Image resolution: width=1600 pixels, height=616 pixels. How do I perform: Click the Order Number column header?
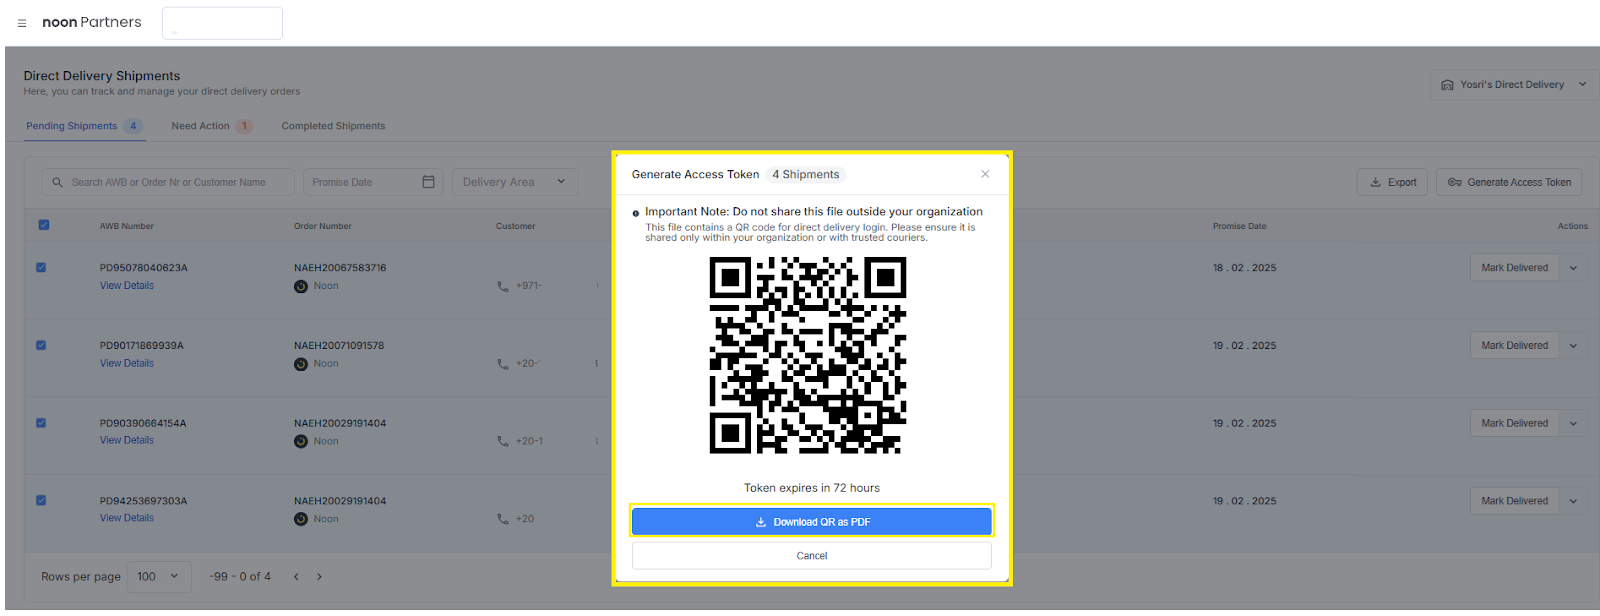(323, 226)
